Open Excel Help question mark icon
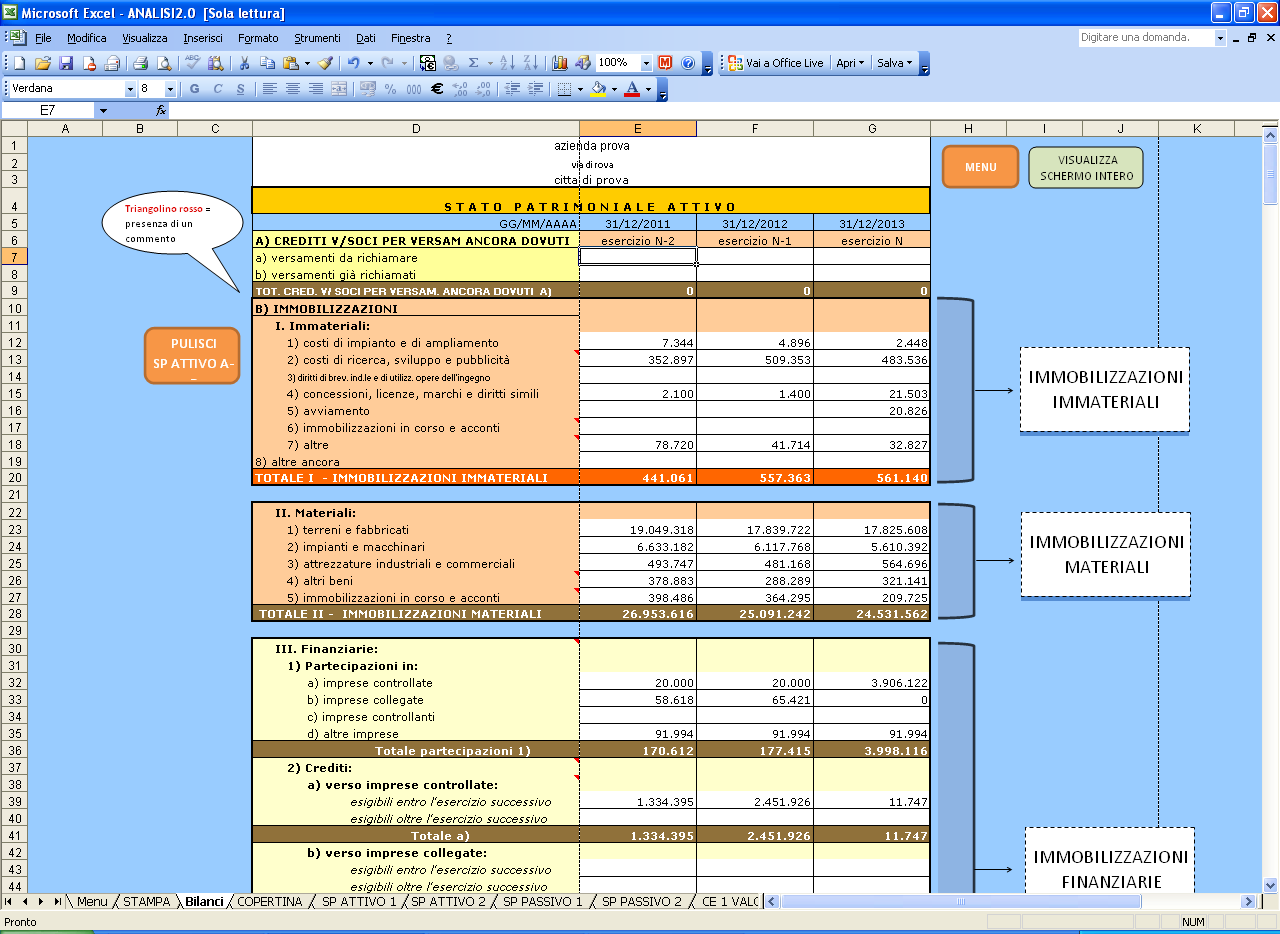 click(688, 63)
